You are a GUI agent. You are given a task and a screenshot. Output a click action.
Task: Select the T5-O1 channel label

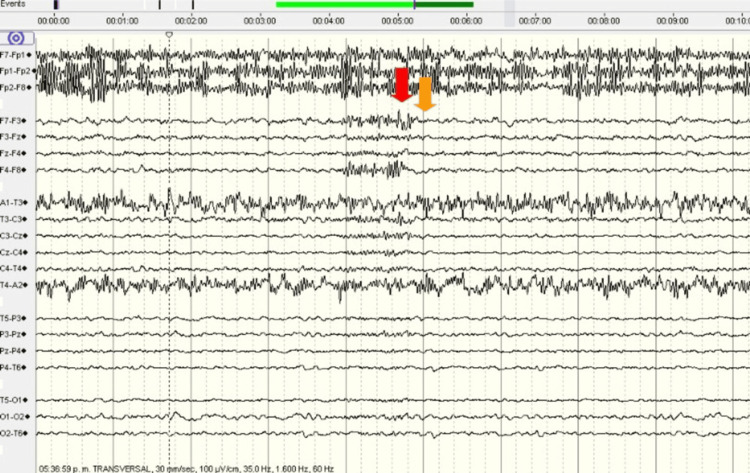click(x=11, y=400)
